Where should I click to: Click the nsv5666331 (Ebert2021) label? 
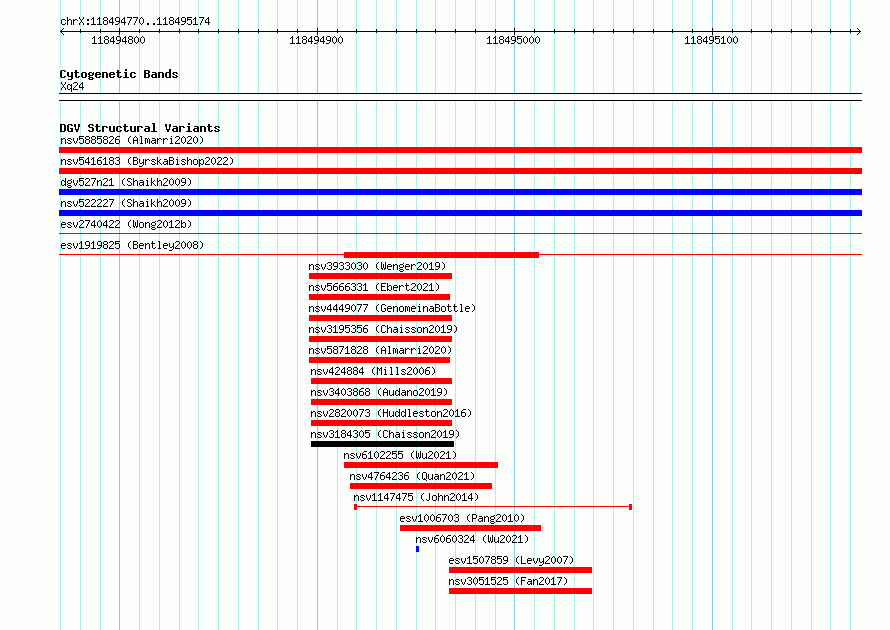coord(374,287)
